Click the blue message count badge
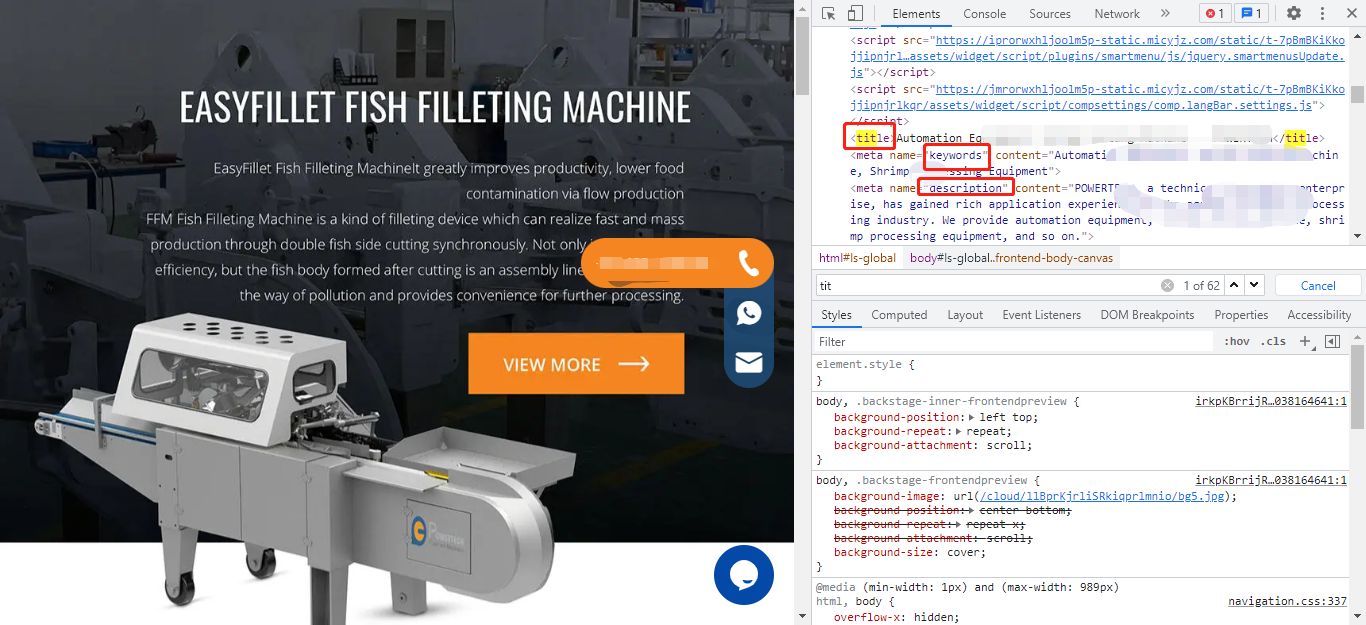 click(x=1251, y=13)
